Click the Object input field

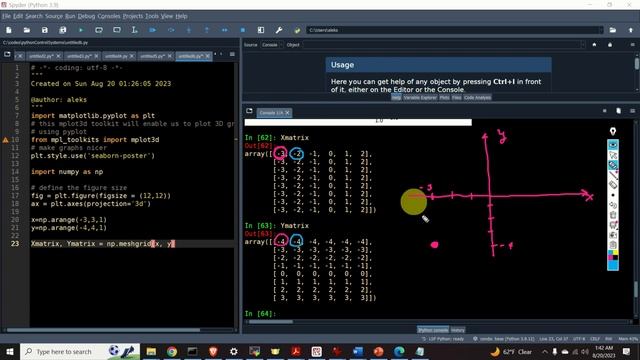[444, 45]
